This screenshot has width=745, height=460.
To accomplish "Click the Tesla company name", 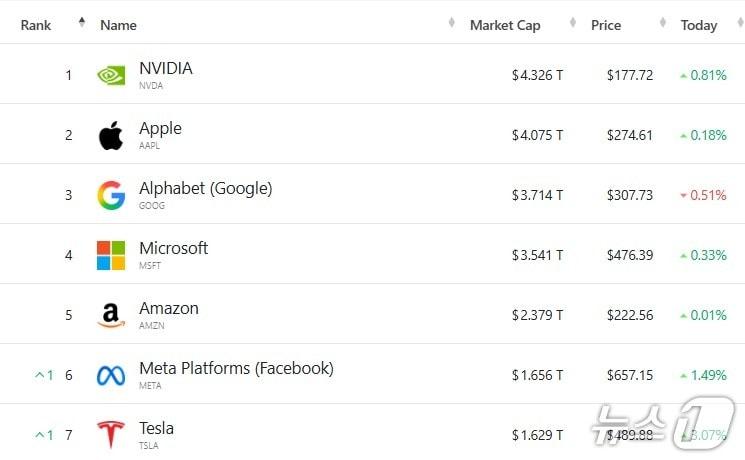I will tap(157, 429).
